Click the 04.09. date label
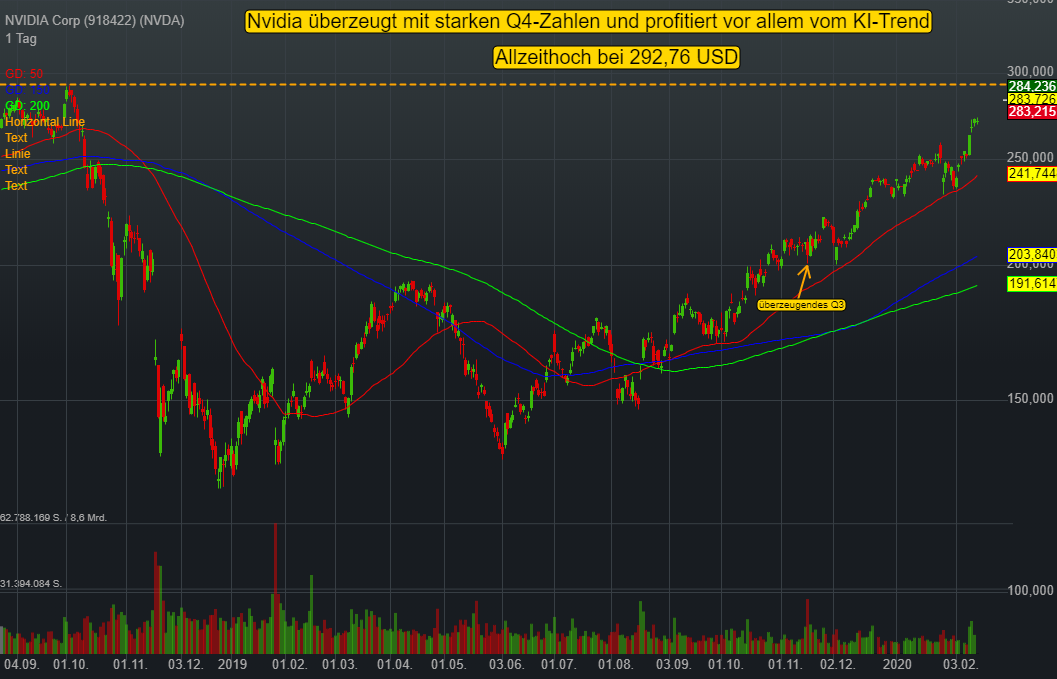This screenshot has height=679, width=1057. pyautogui.click(x=22, y=664)
